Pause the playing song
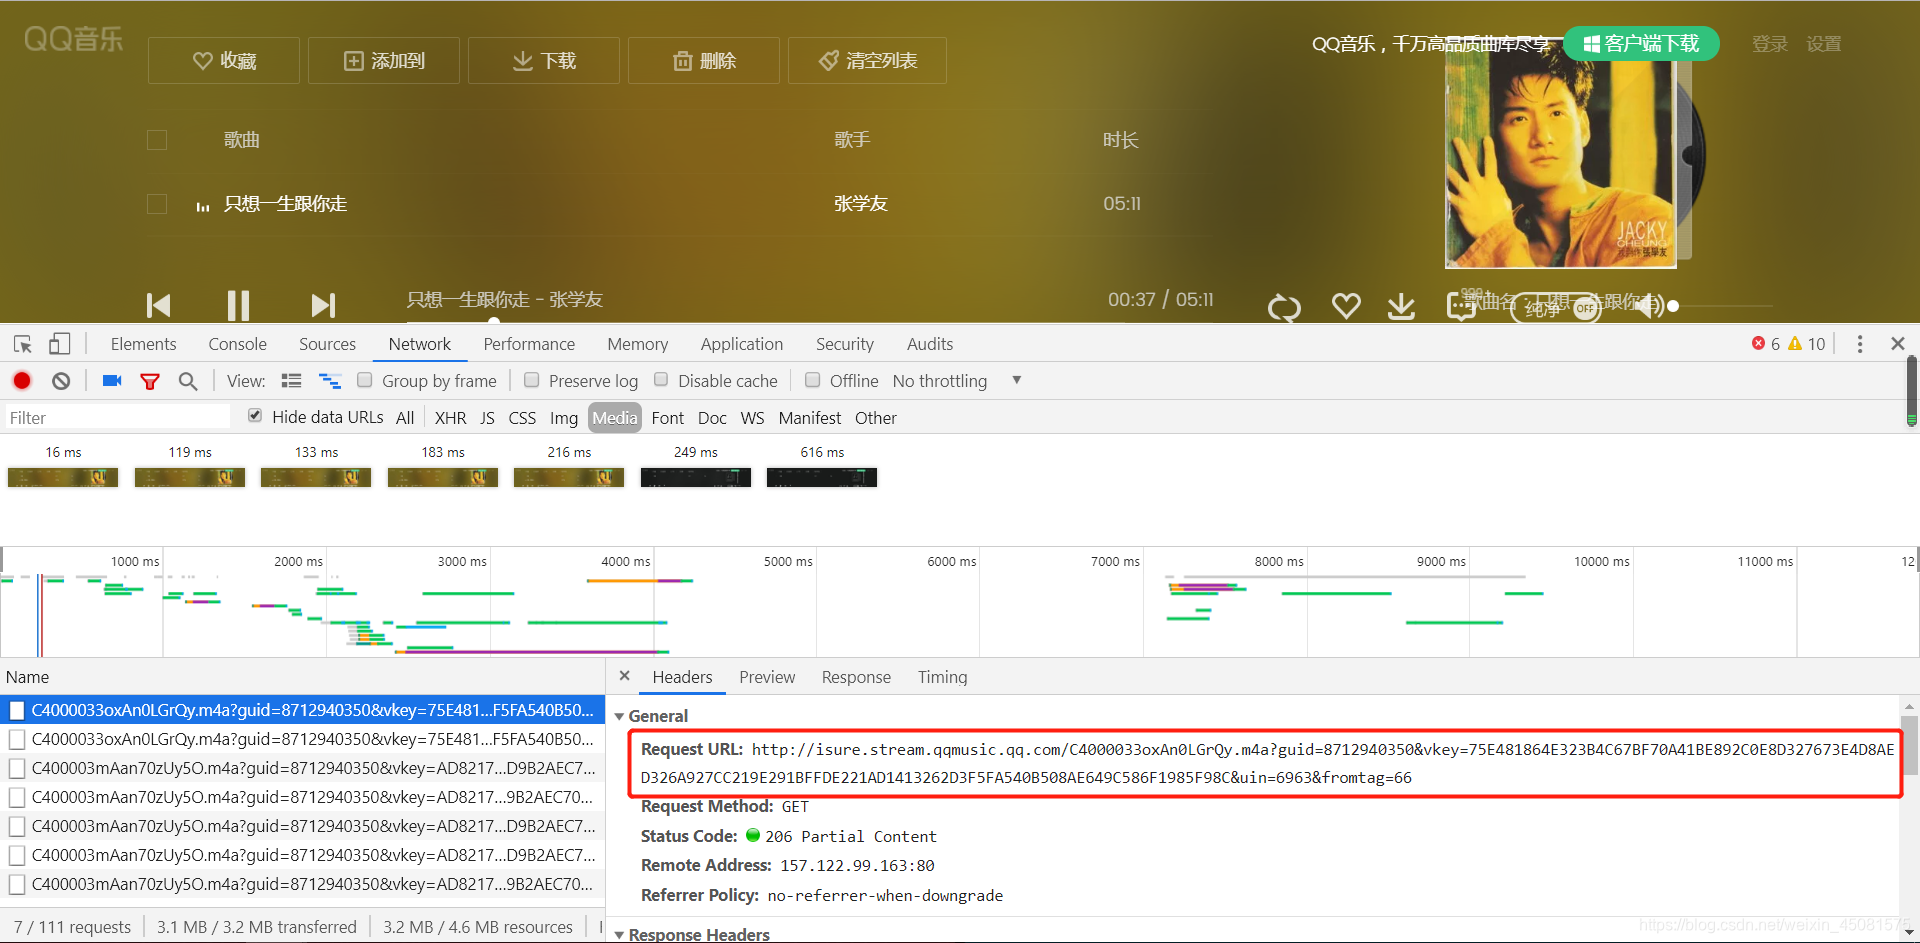This screenshot has height=943, width=1920. point(238,305)
